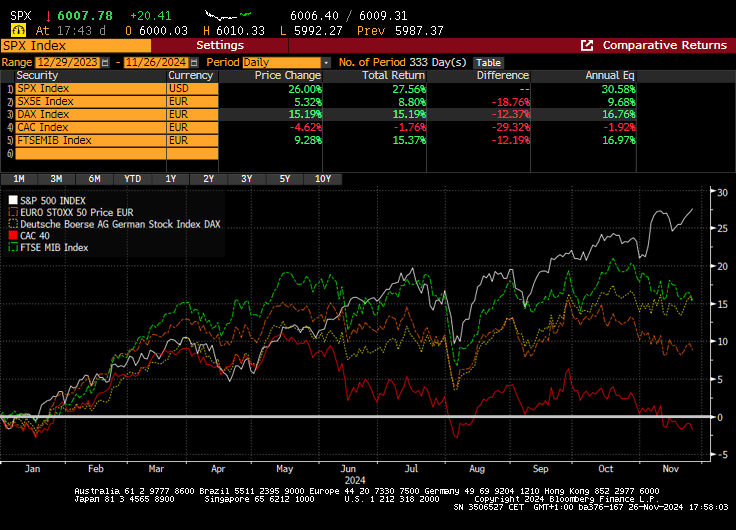Click the Comparative Returns pop-out icon

[587, 46]
